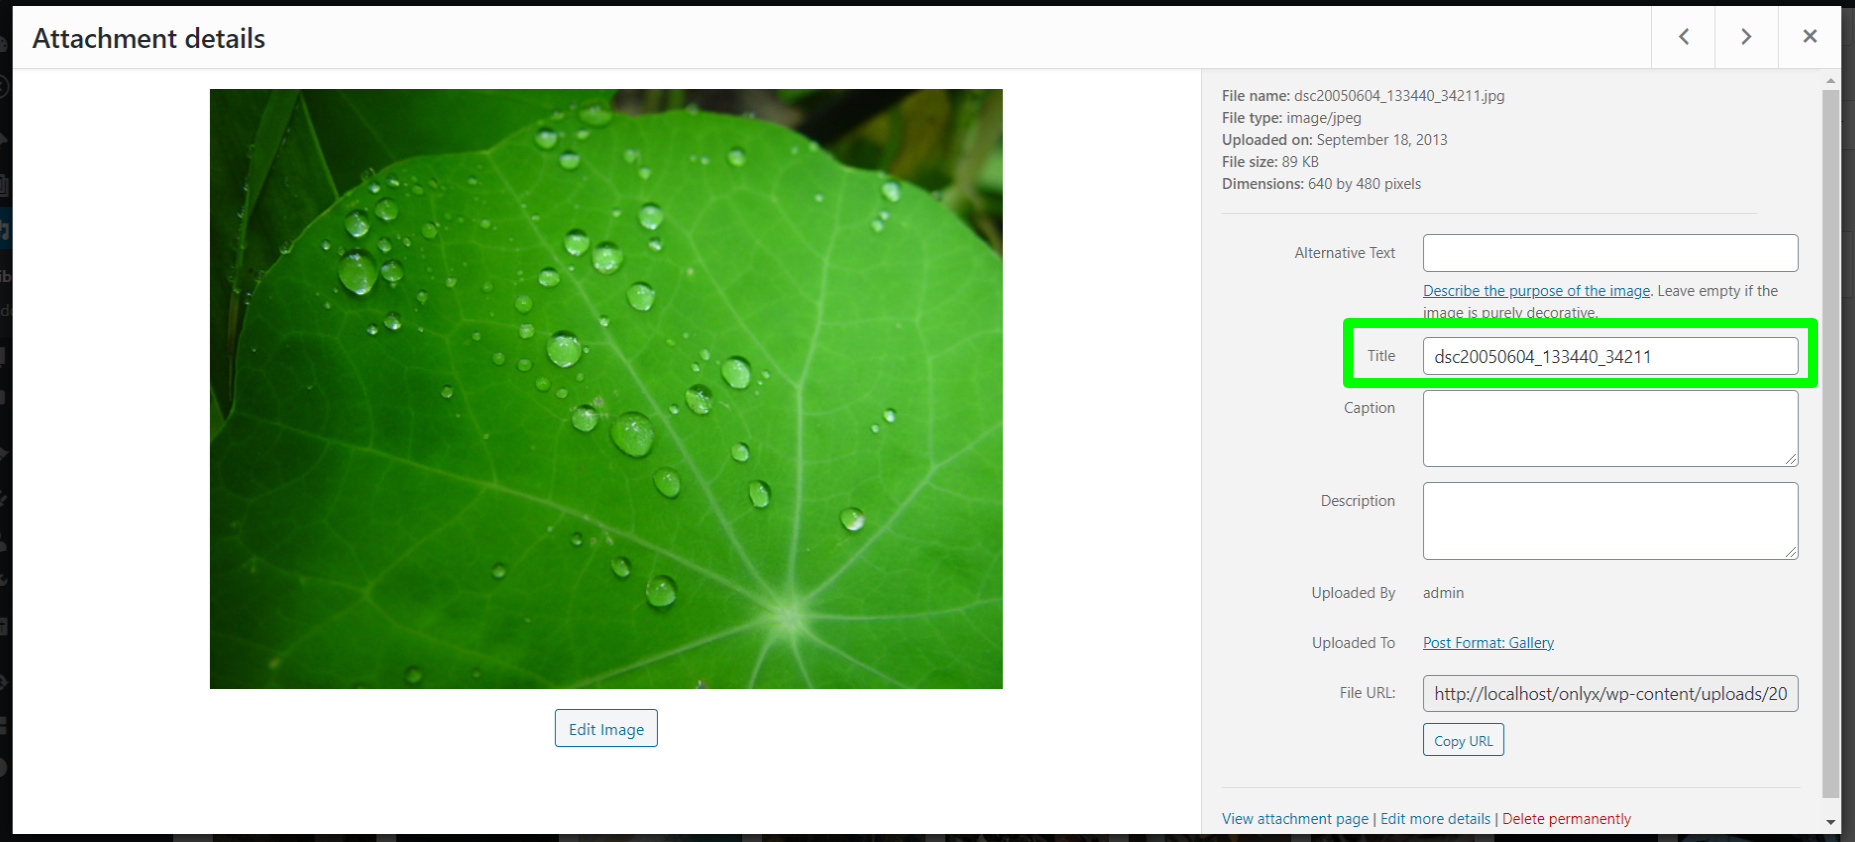Viewport: 1855px width, 842px height.
Task: Click the details panel vertical scrollbar
Action: (x=1831, y=443)
